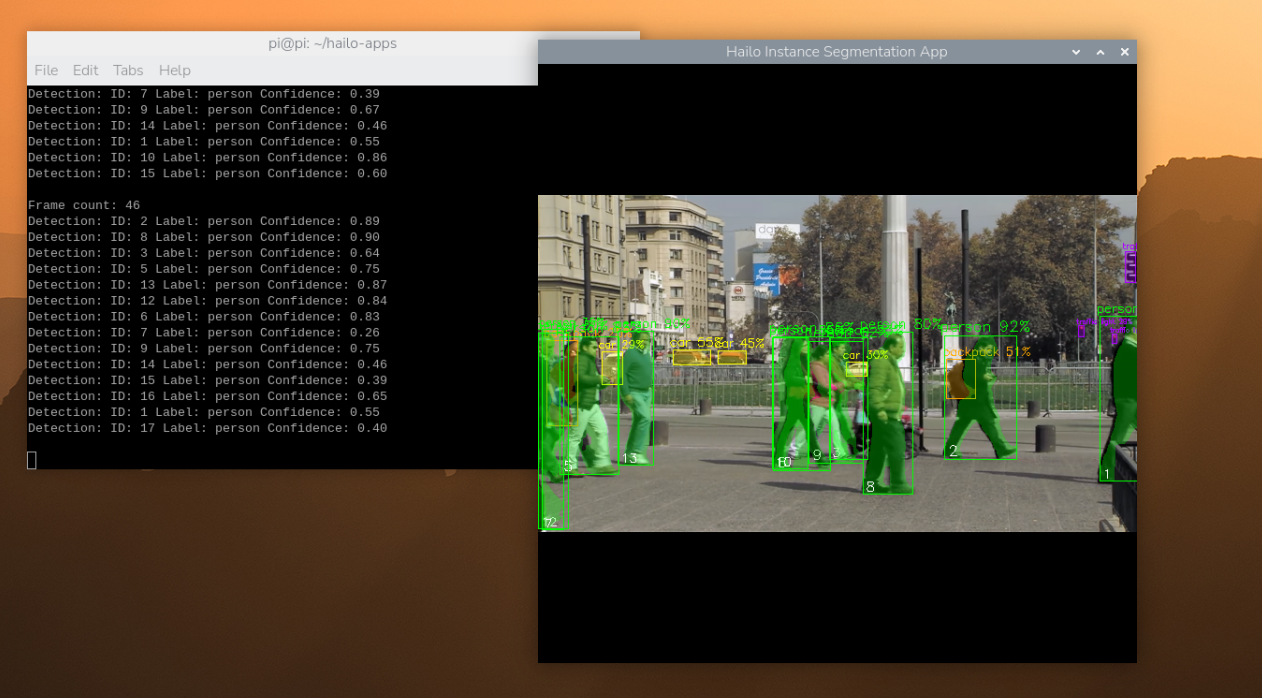Open the Edit menu in the terminal

[85, 70]
